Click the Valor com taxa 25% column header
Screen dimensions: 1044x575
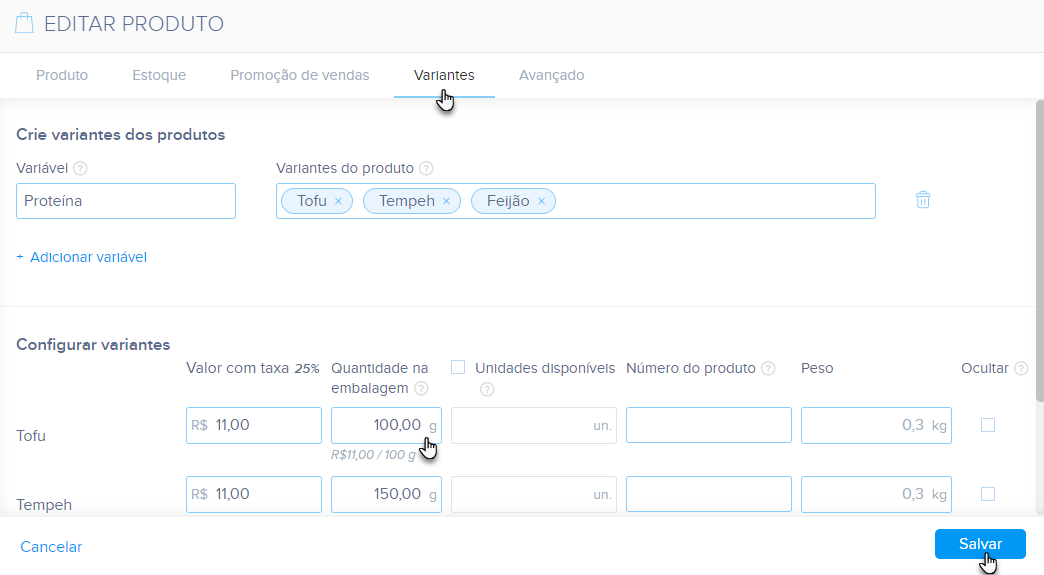click(253, 368)
